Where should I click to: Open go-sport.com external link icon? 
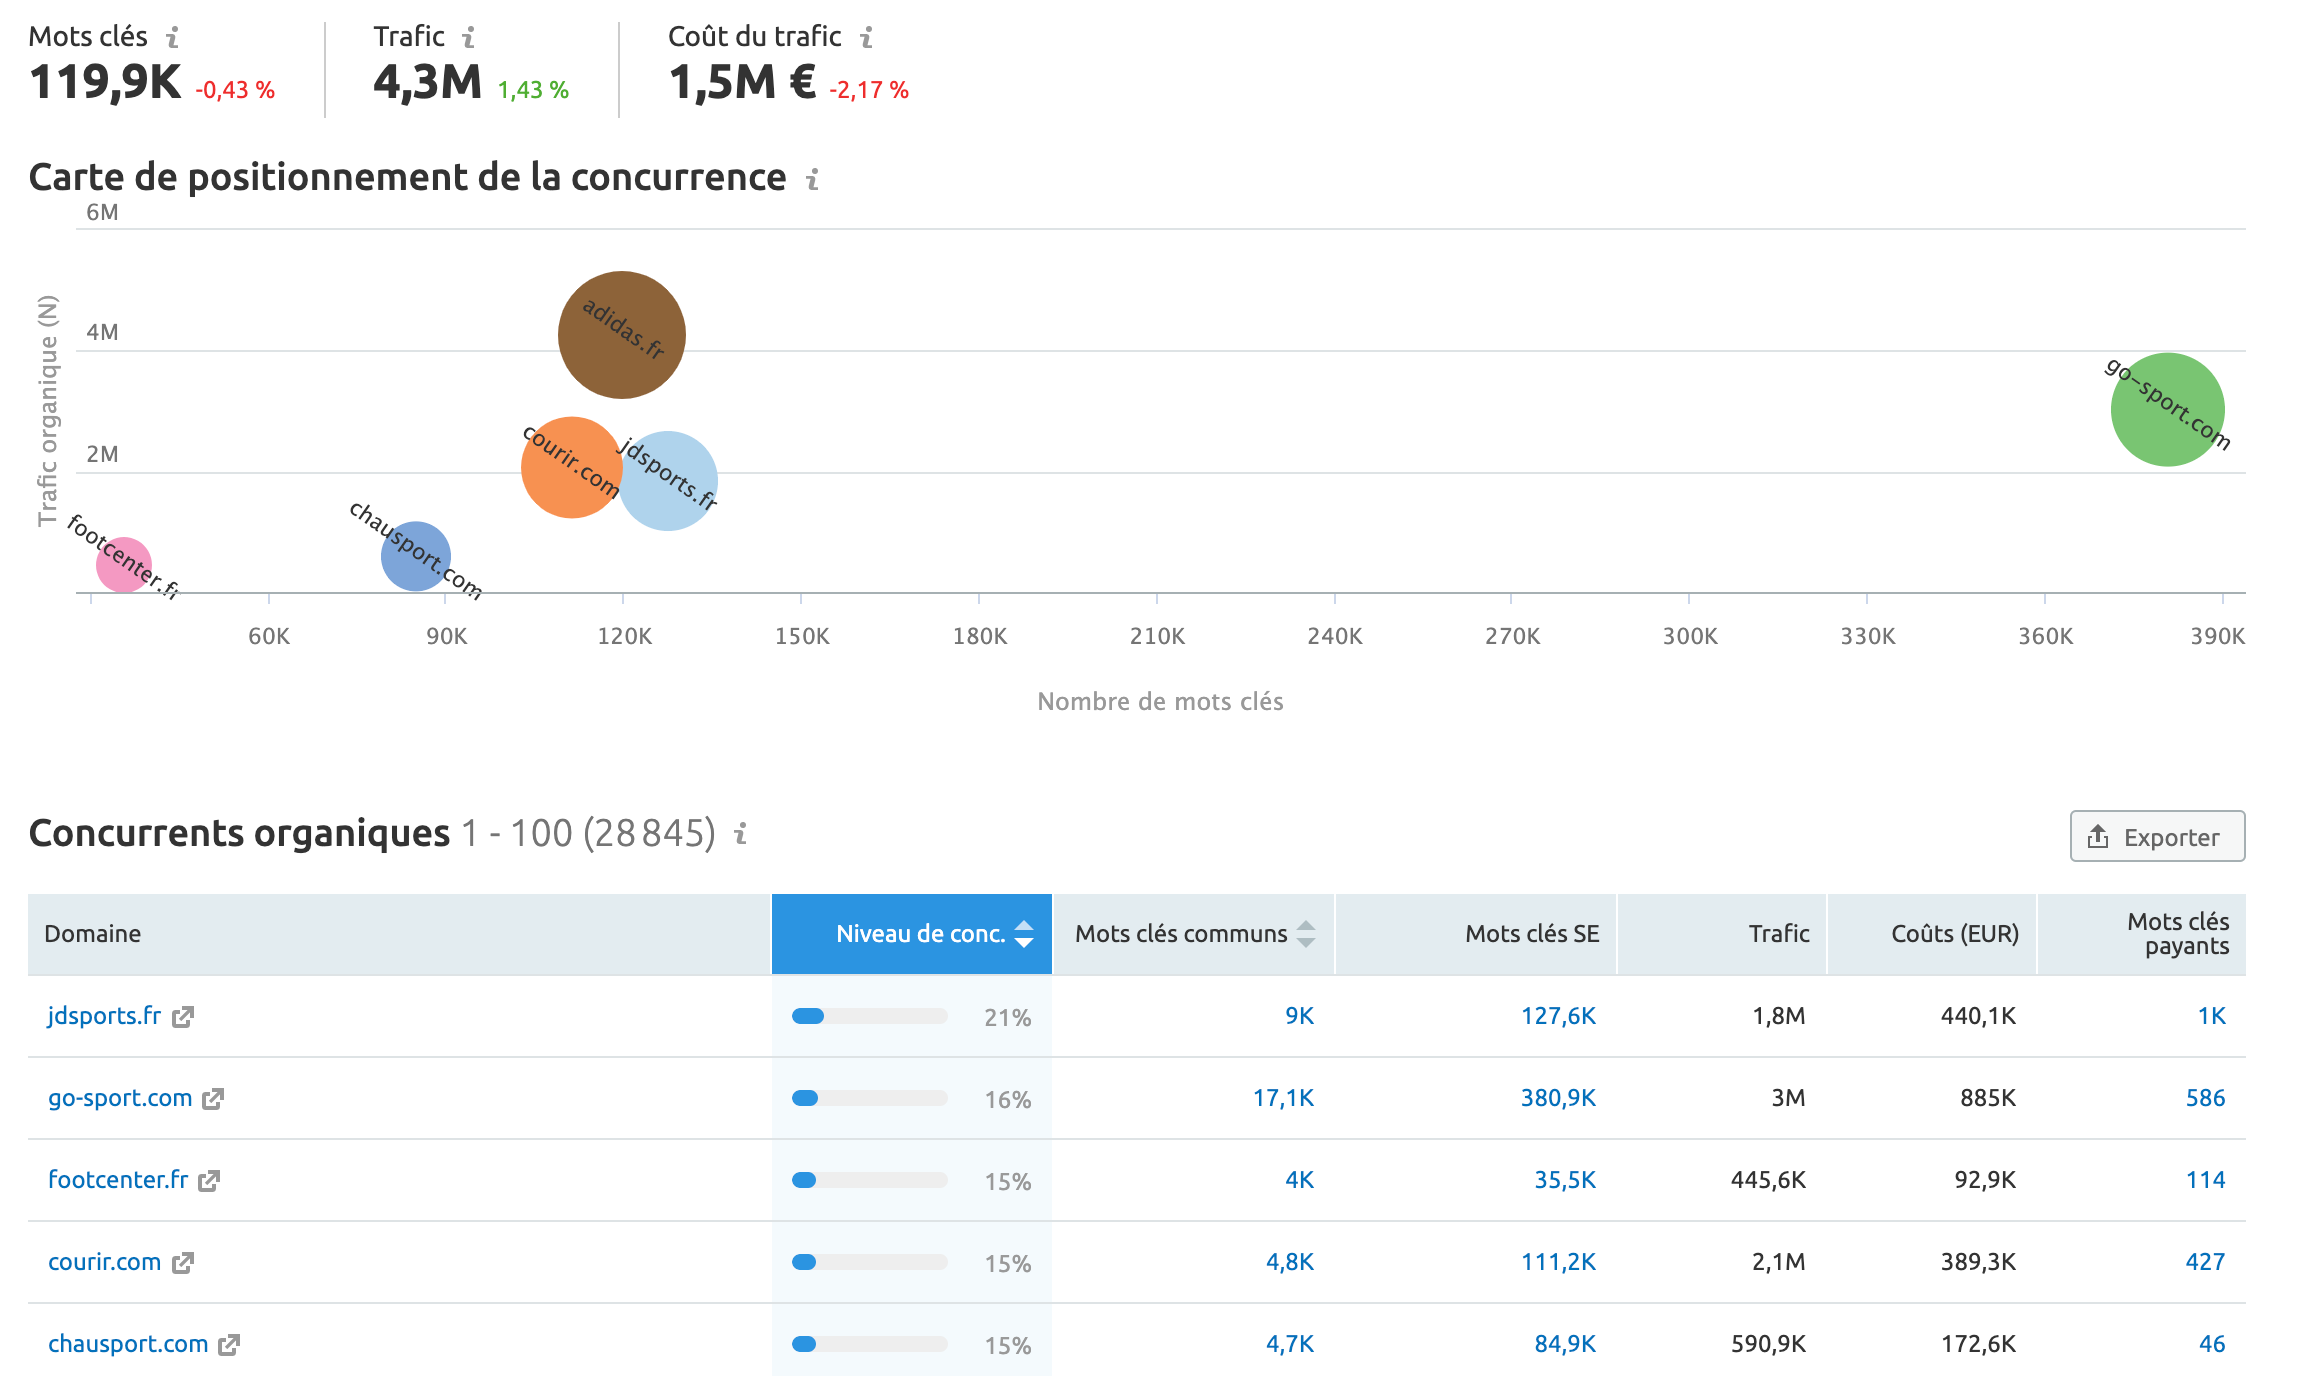point(213,1099)
